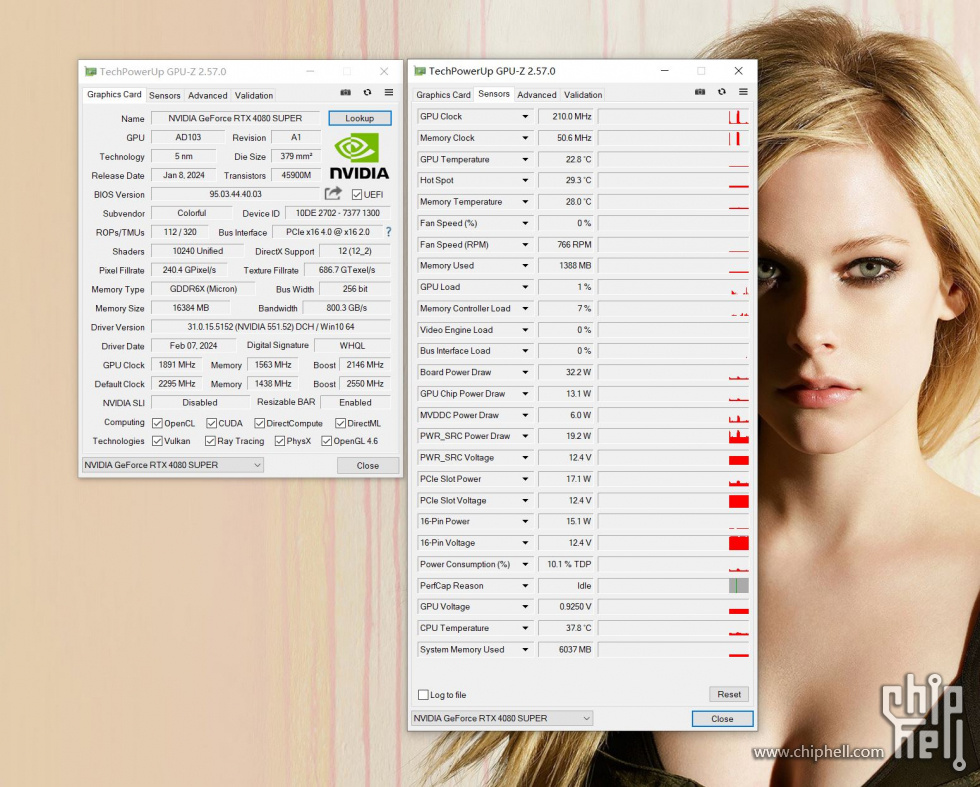This screenshot has width=980, height=787.
Task: Click the Name field showing RTX 4080 SUPER
Action: [x=235, y=118]
